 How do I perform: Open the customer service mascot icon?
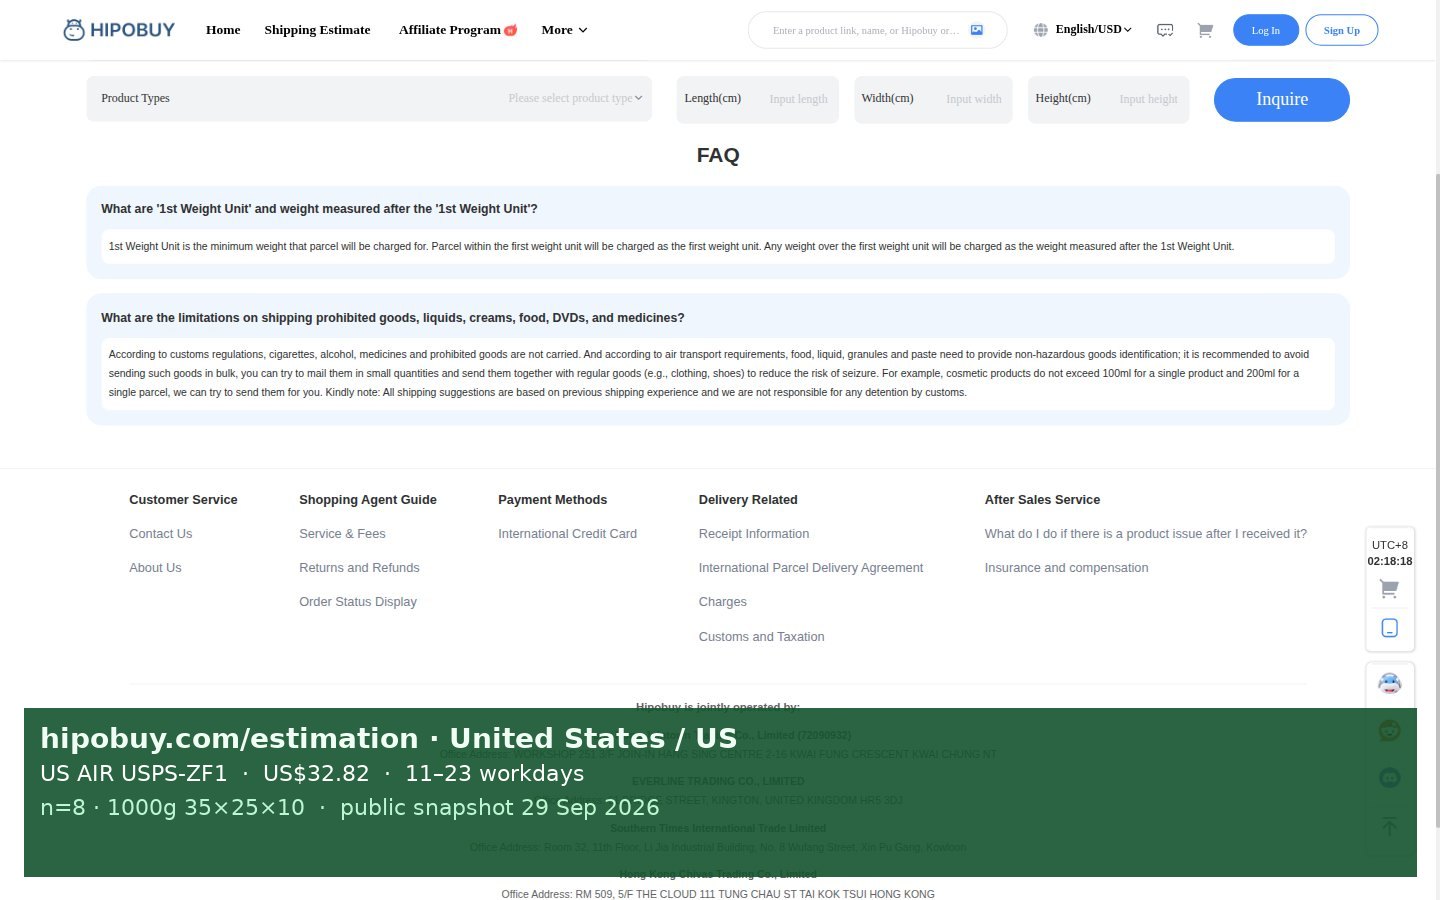point(1390,684)
